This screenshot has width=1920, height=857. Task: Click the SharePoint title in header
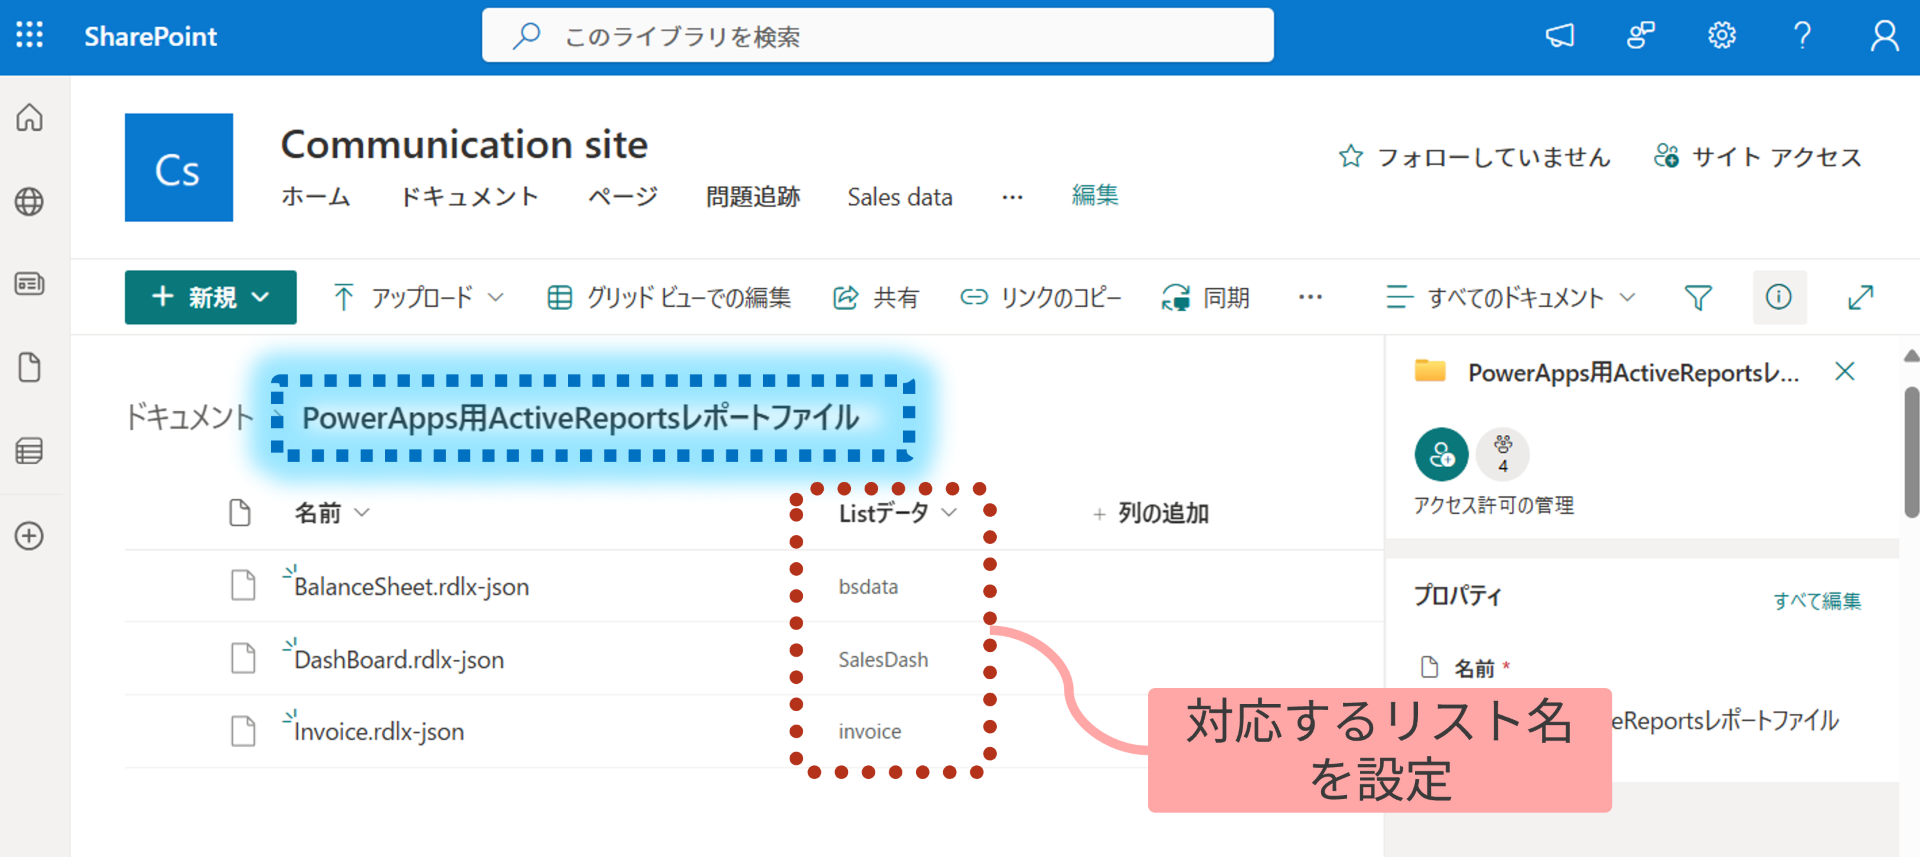[150, 36]
